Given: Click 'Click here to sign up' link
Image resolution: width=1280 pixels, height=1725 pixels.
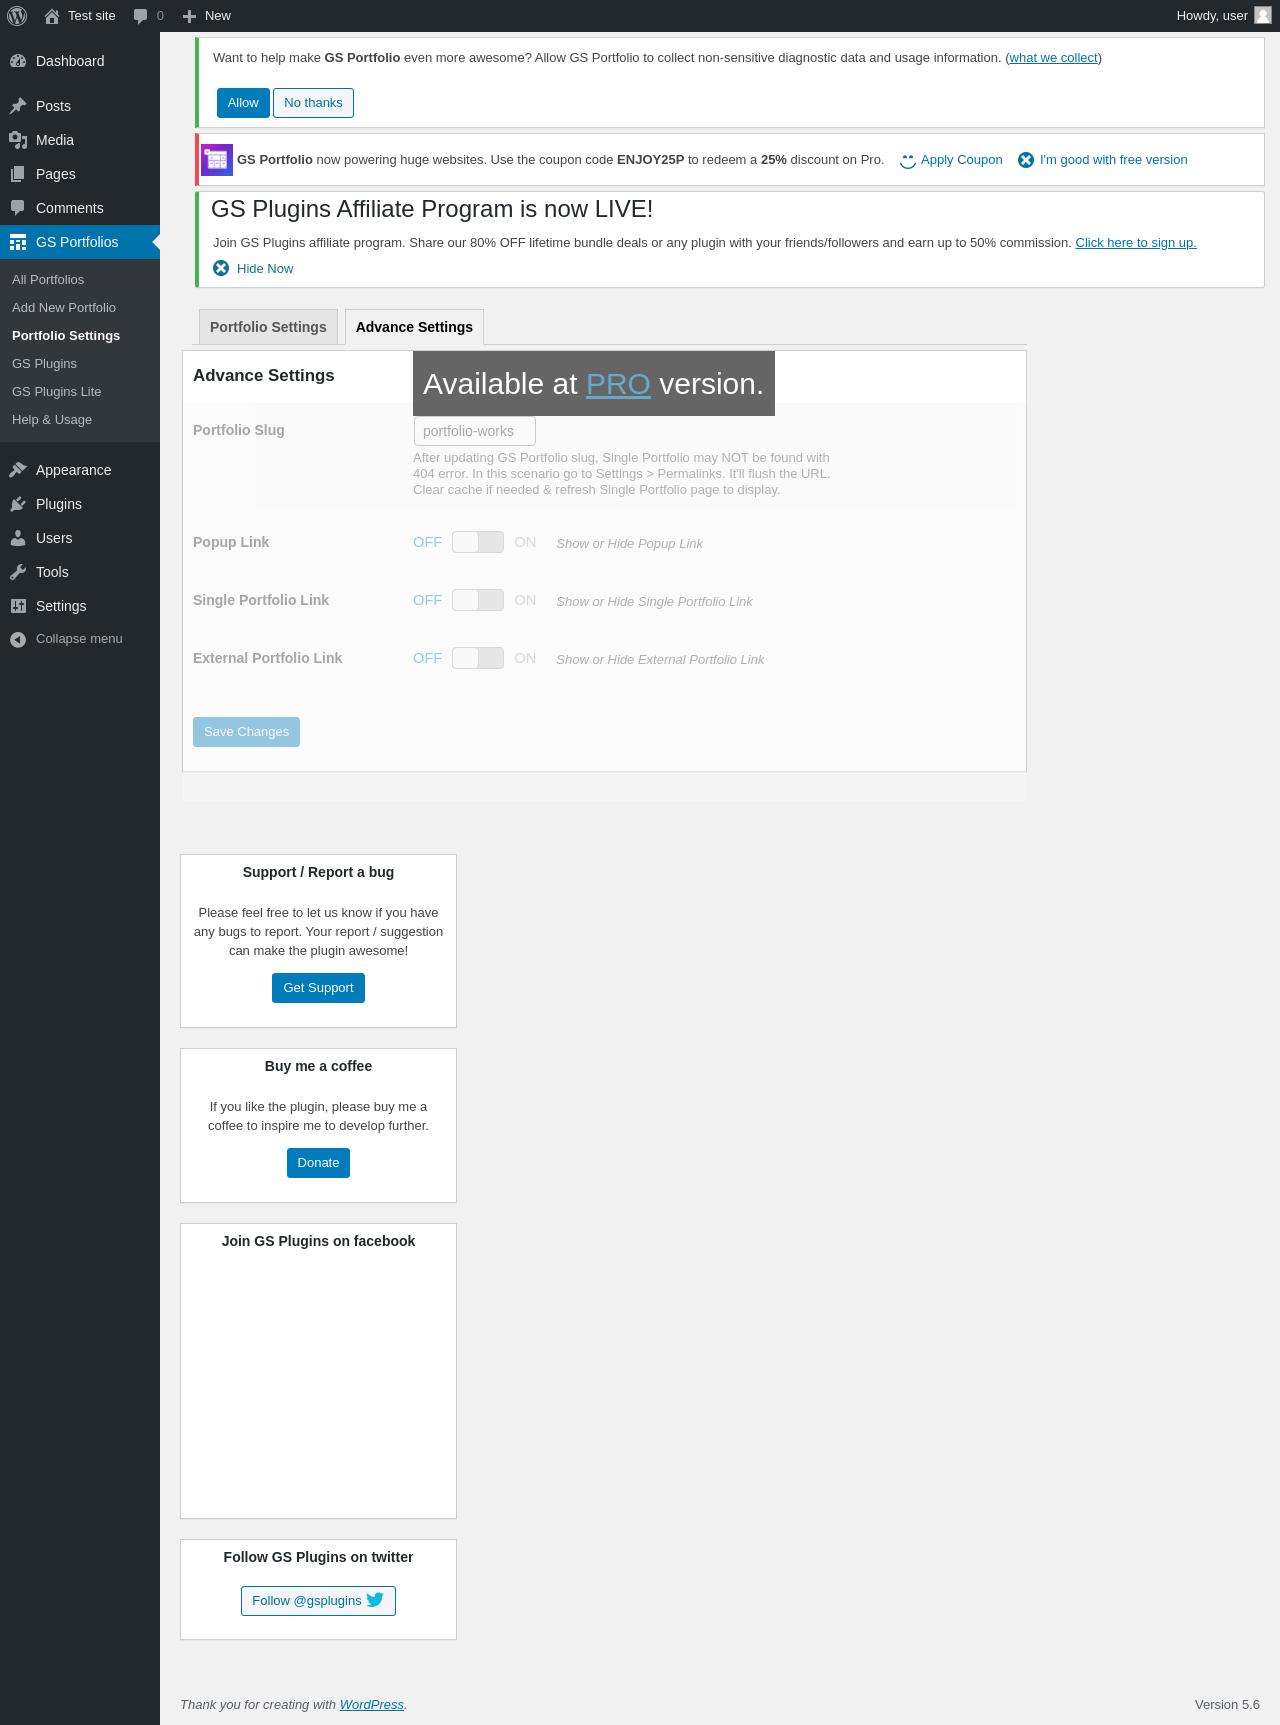Looking at the screenshot, I should point(1136,243).
